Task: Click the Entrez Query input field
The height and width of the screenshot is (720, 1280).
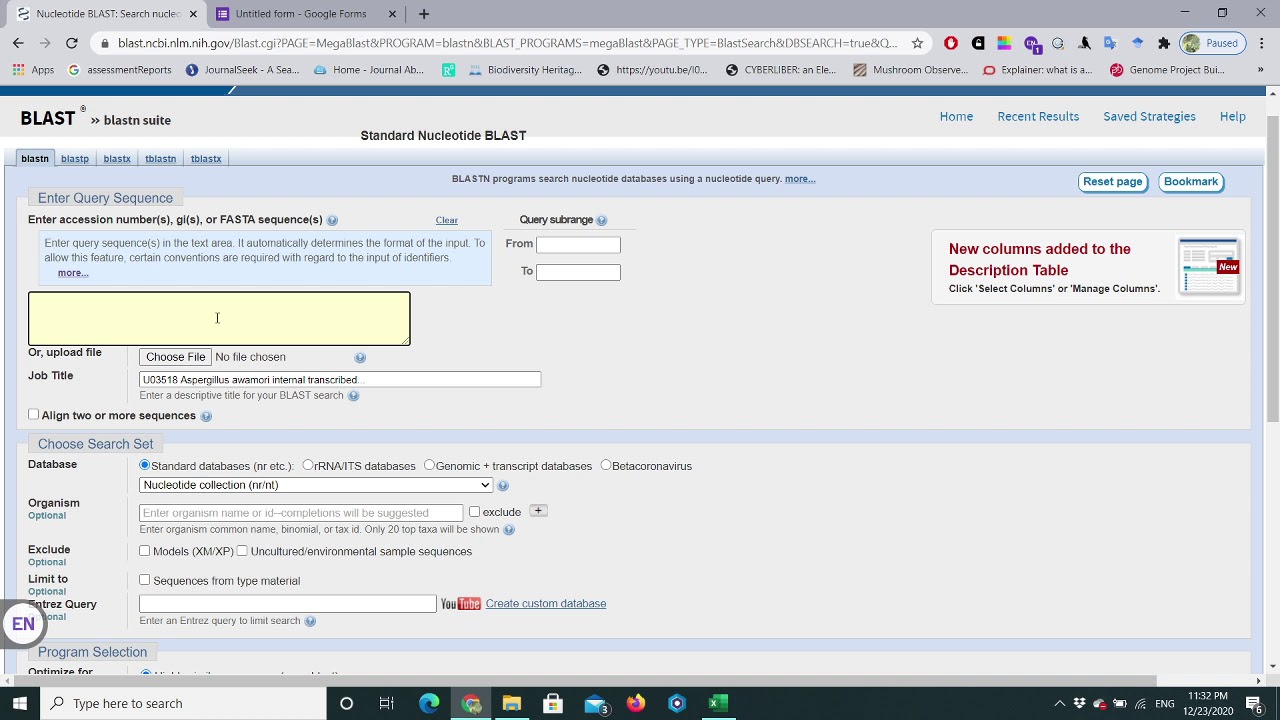Action: click(288, 604)
